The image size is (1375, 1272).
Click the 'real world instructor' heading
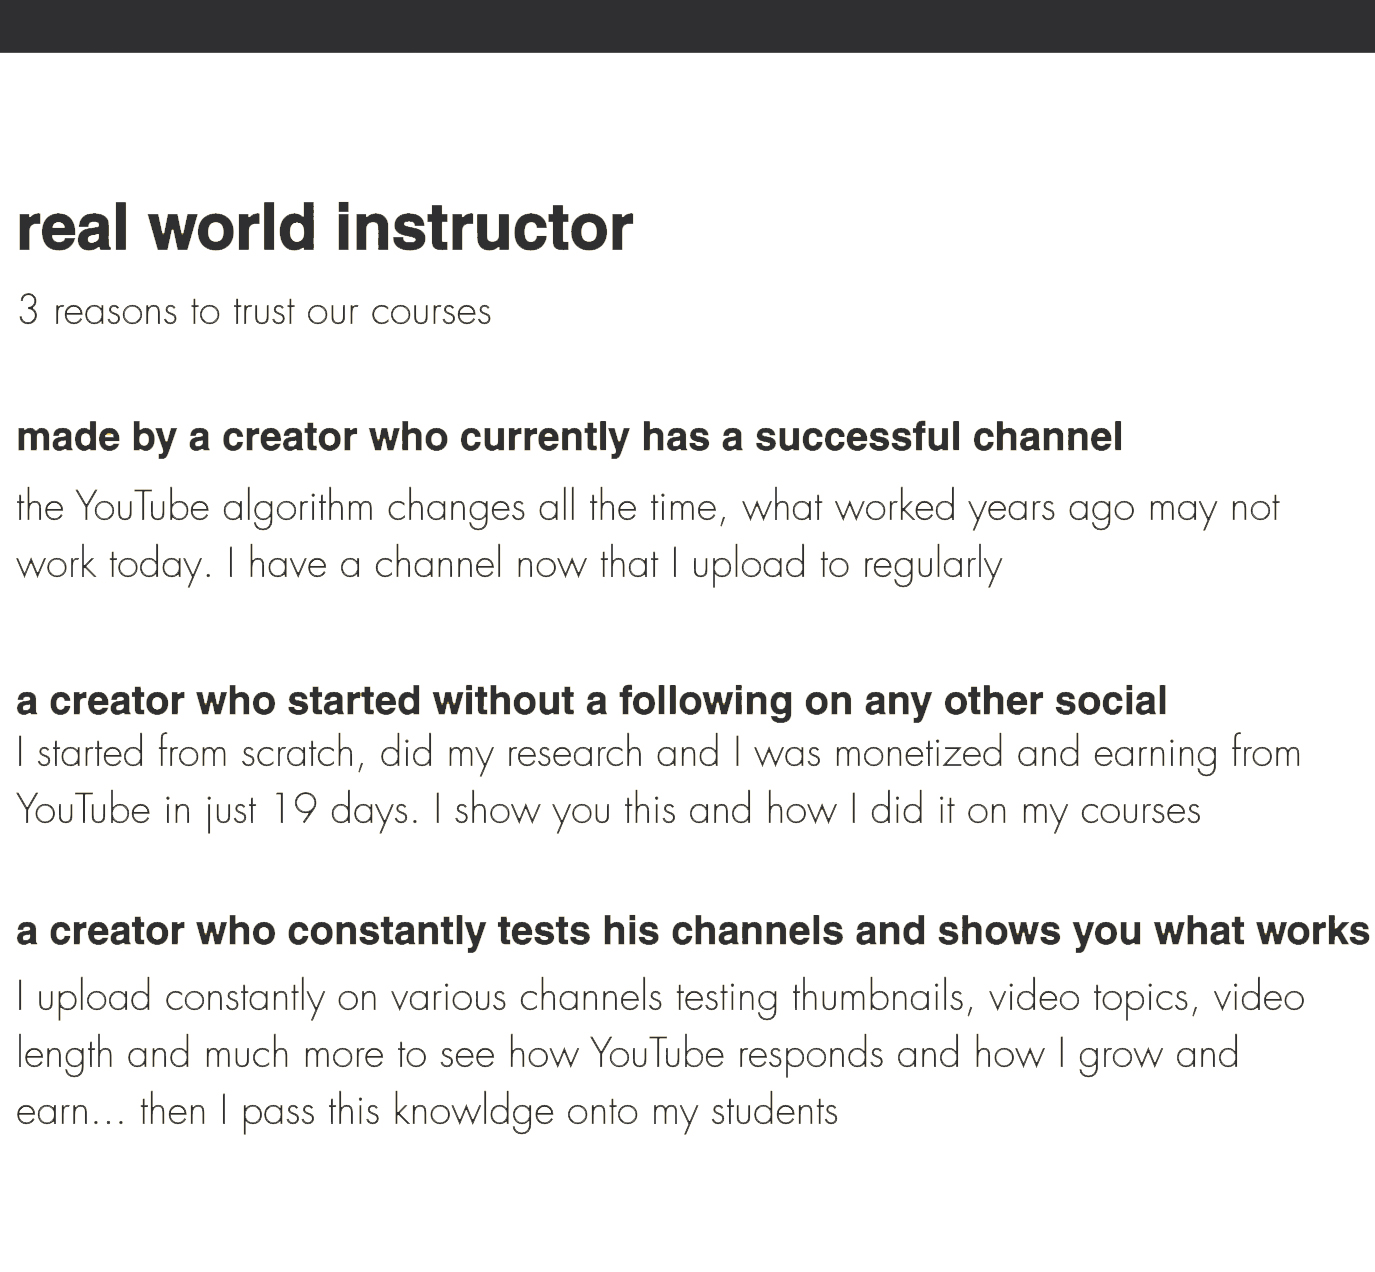coord(325,227)
